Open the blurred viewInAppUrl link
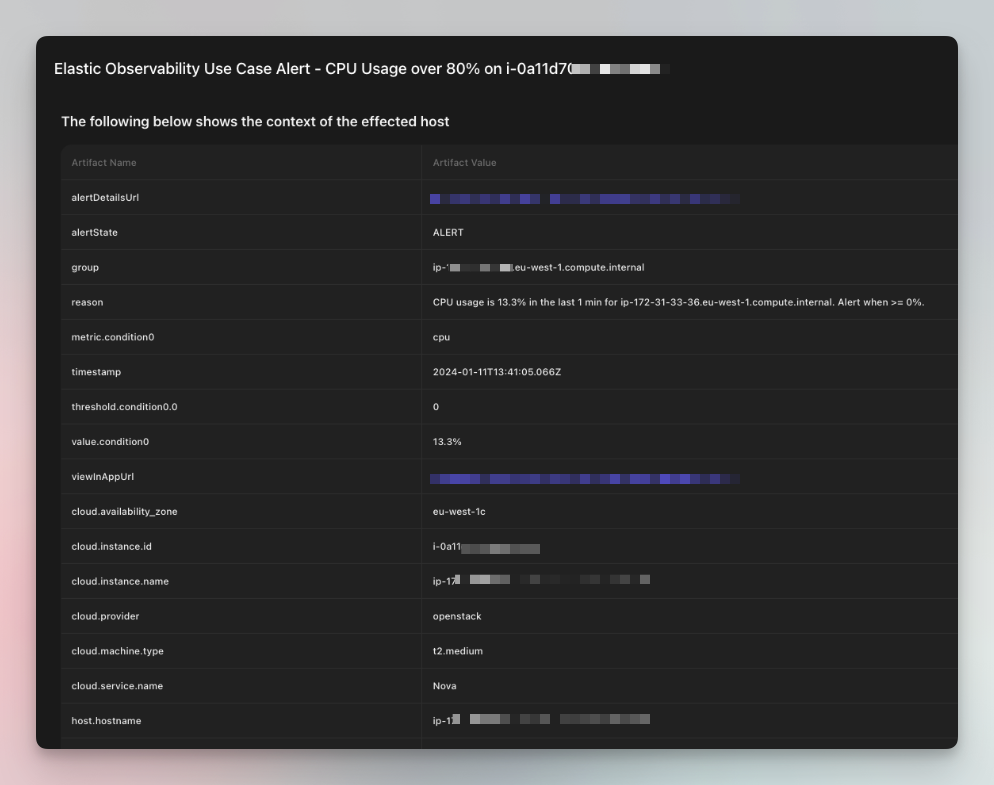994x785 pixels. pyautogui.click(x=584, y=479)
